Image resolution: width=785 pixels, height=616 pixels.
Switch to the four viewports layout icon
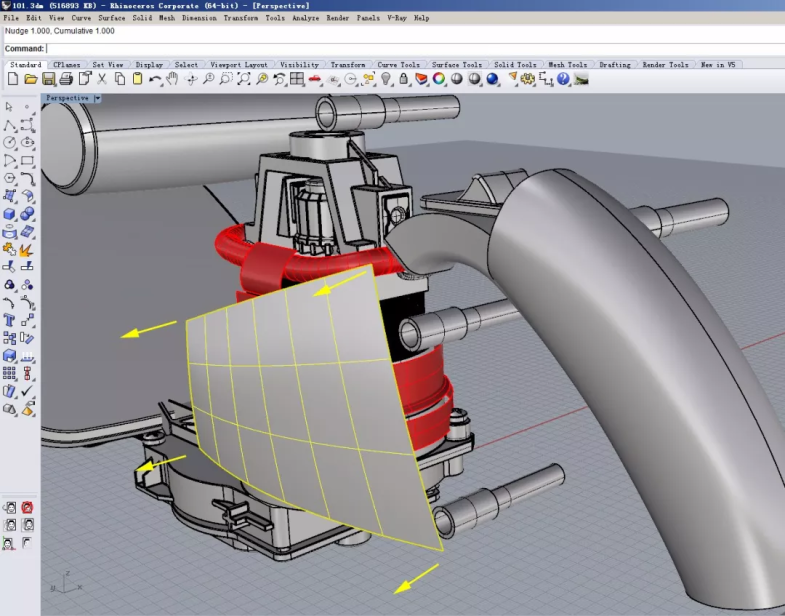pyautogui.click(x=298, y=79)
